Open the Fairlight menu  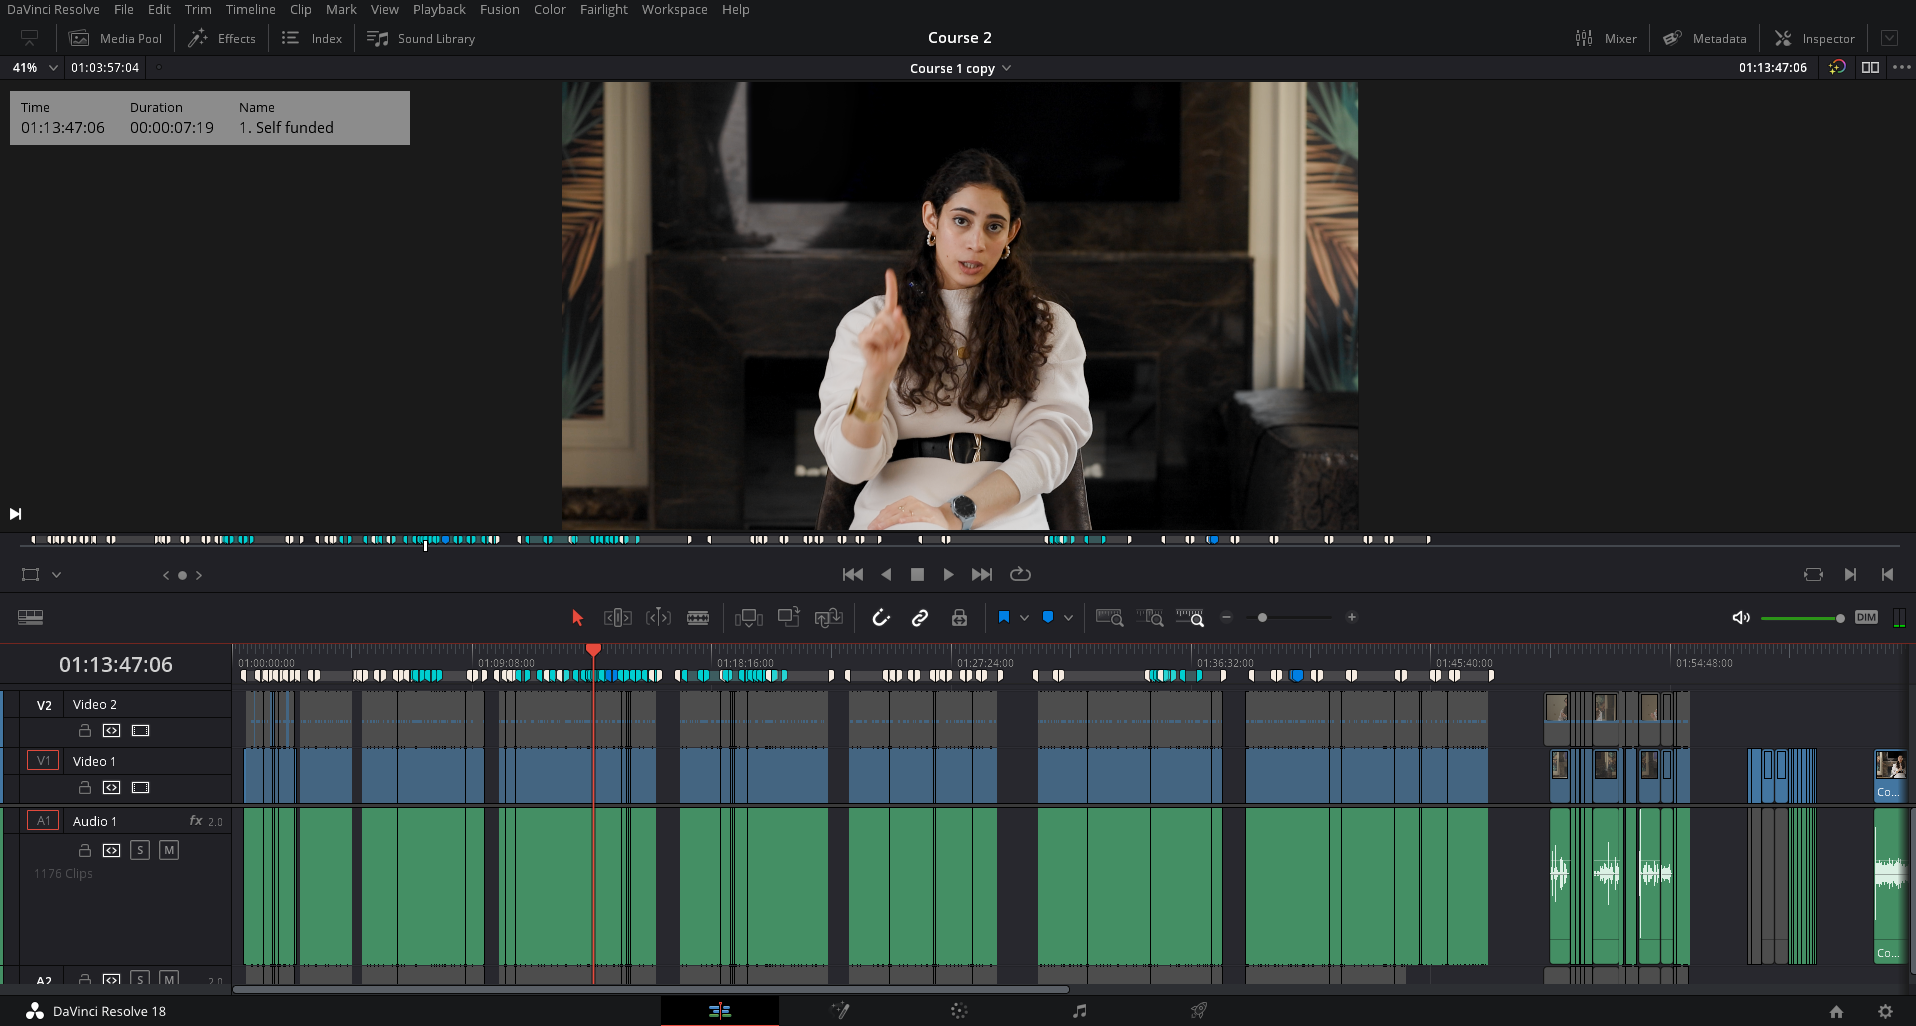pyautogui.click(x=603, y=10)
